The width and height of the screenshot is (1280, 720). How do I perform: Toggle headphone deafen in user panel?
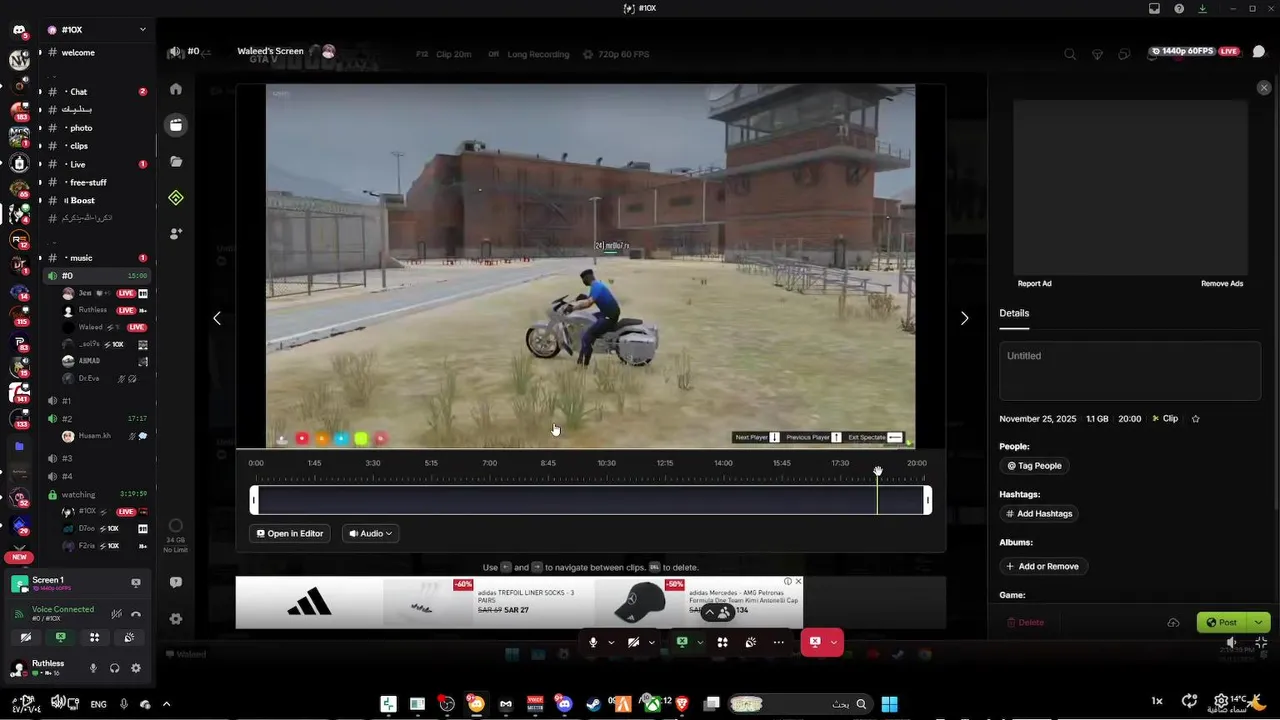point(115,668)
